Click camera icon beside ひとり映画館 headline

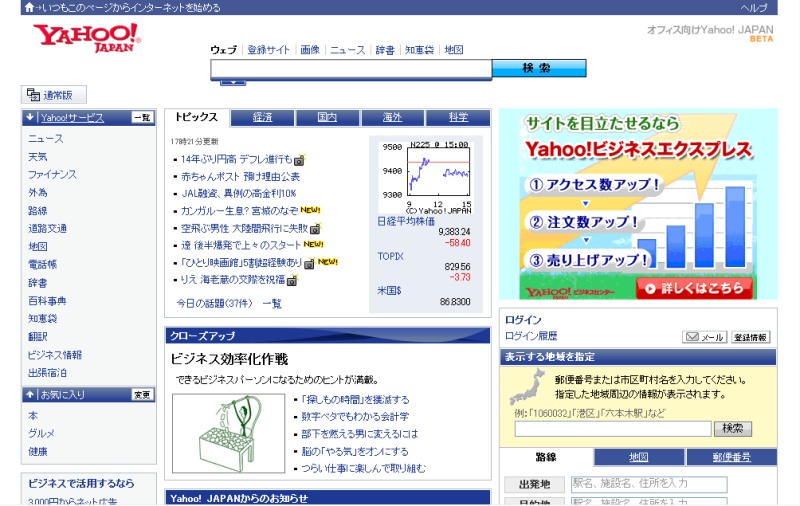click(309, 264)
